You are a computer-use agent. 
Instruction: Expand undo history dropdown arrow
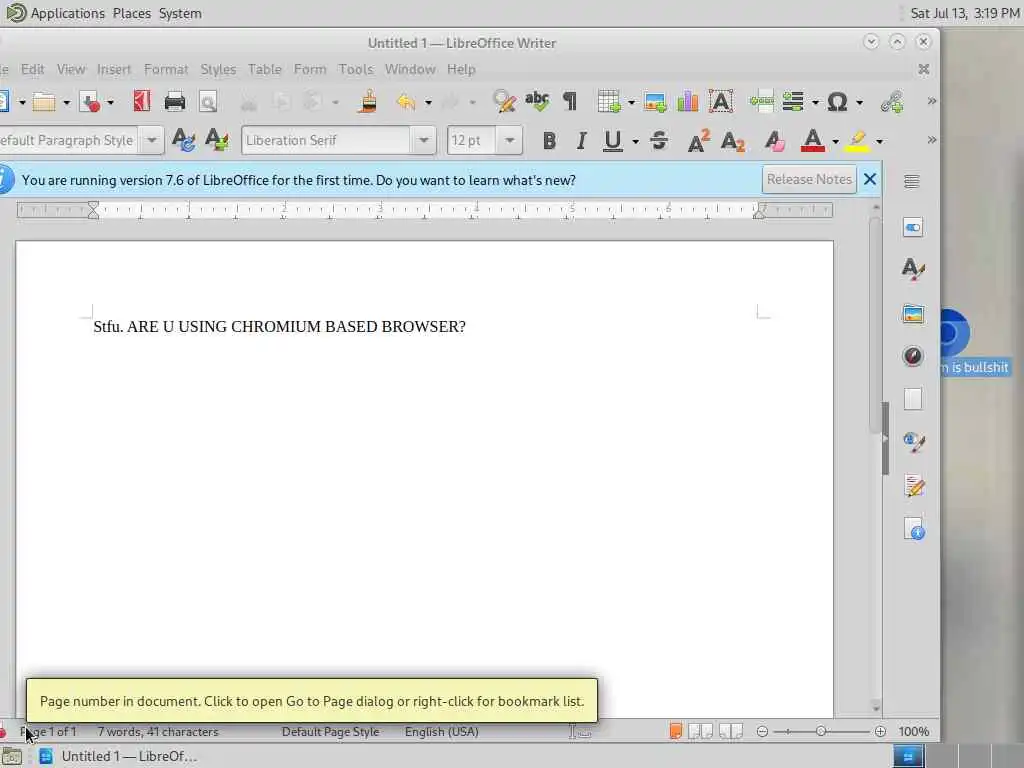(x=428, y=103)
